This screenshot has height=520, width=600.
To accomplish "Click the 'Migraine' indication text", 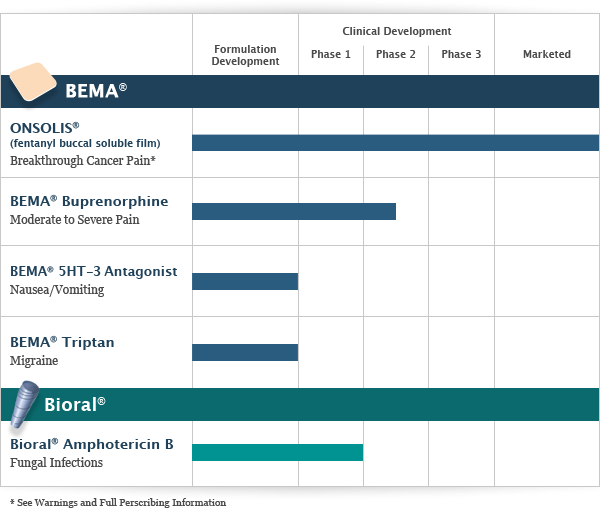I will coord(34,360).
